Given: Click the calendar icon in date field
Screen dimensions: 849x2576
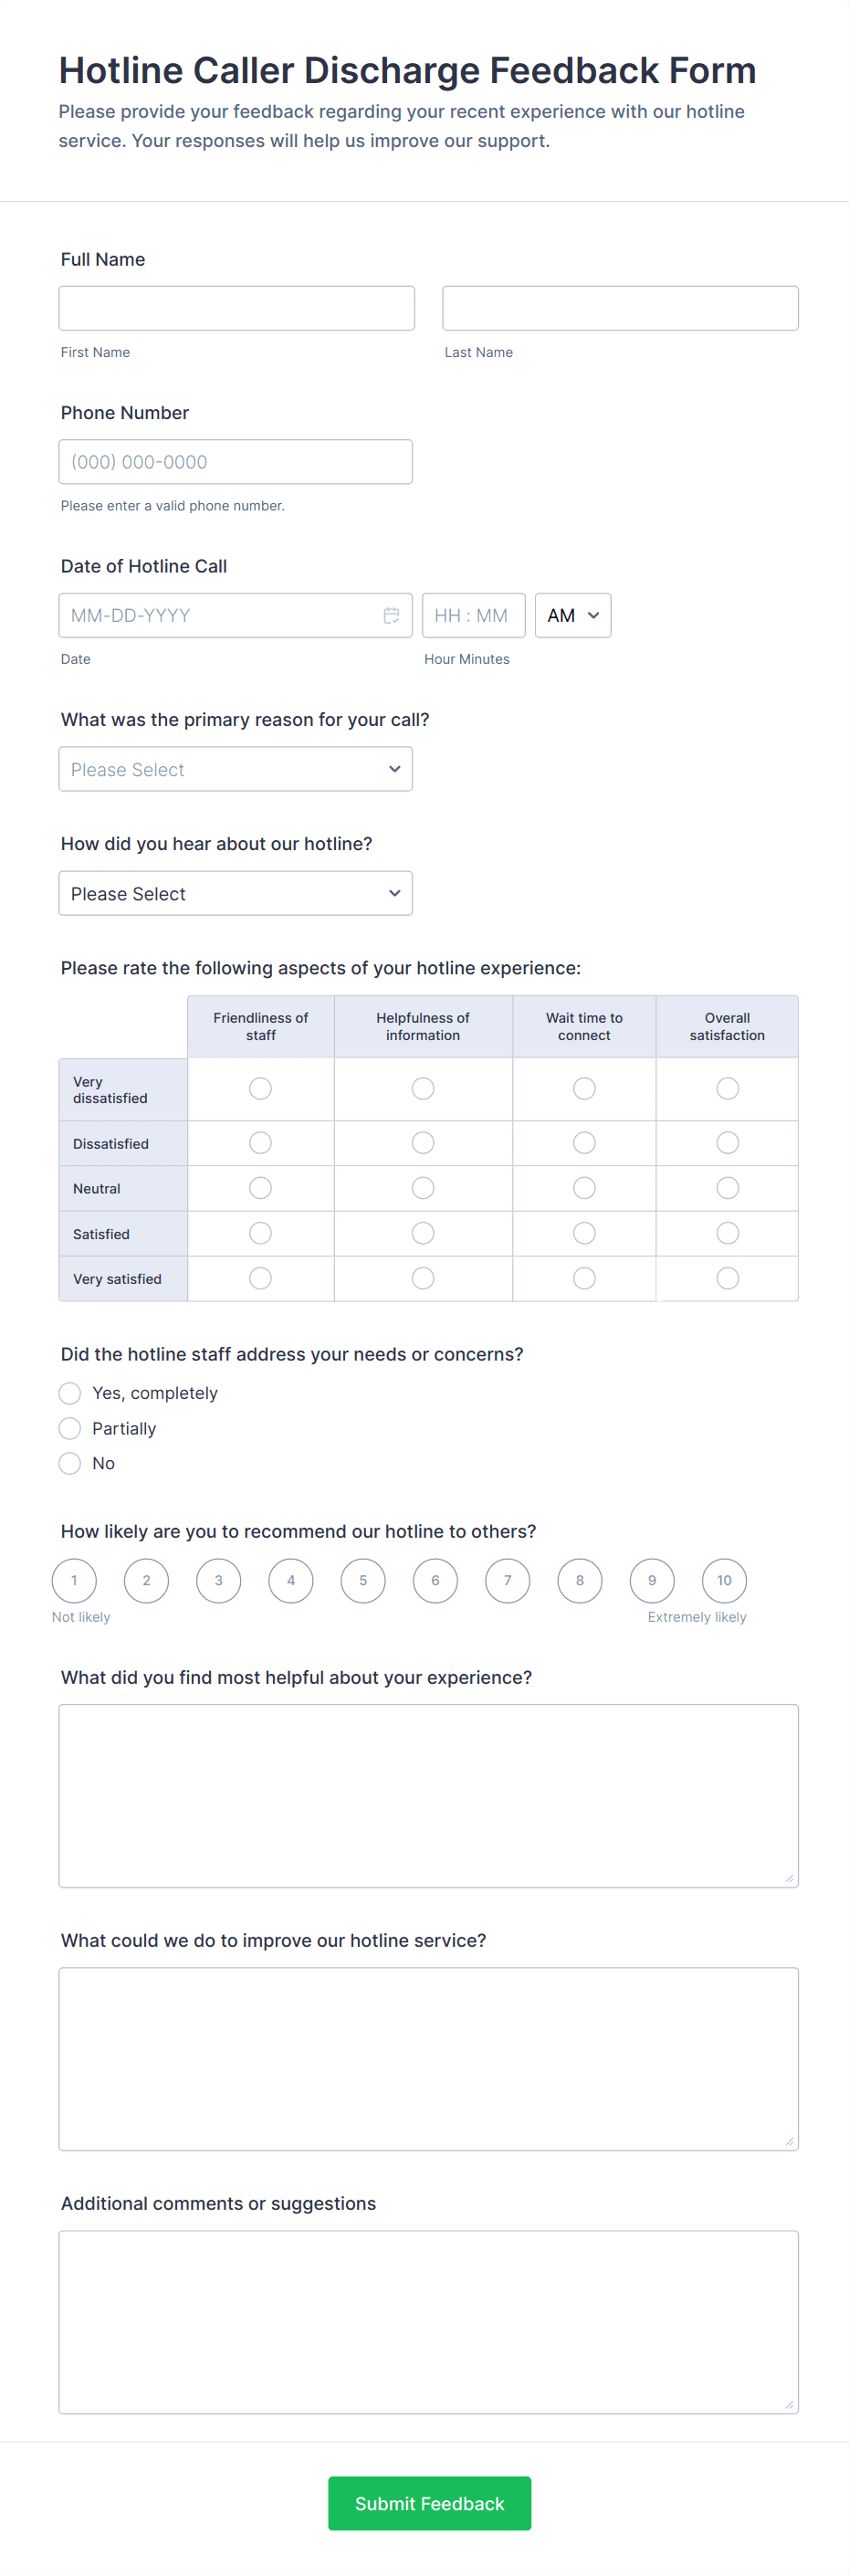Looking at the screenshot, I should pyautogui.click(x=391, y=615).
